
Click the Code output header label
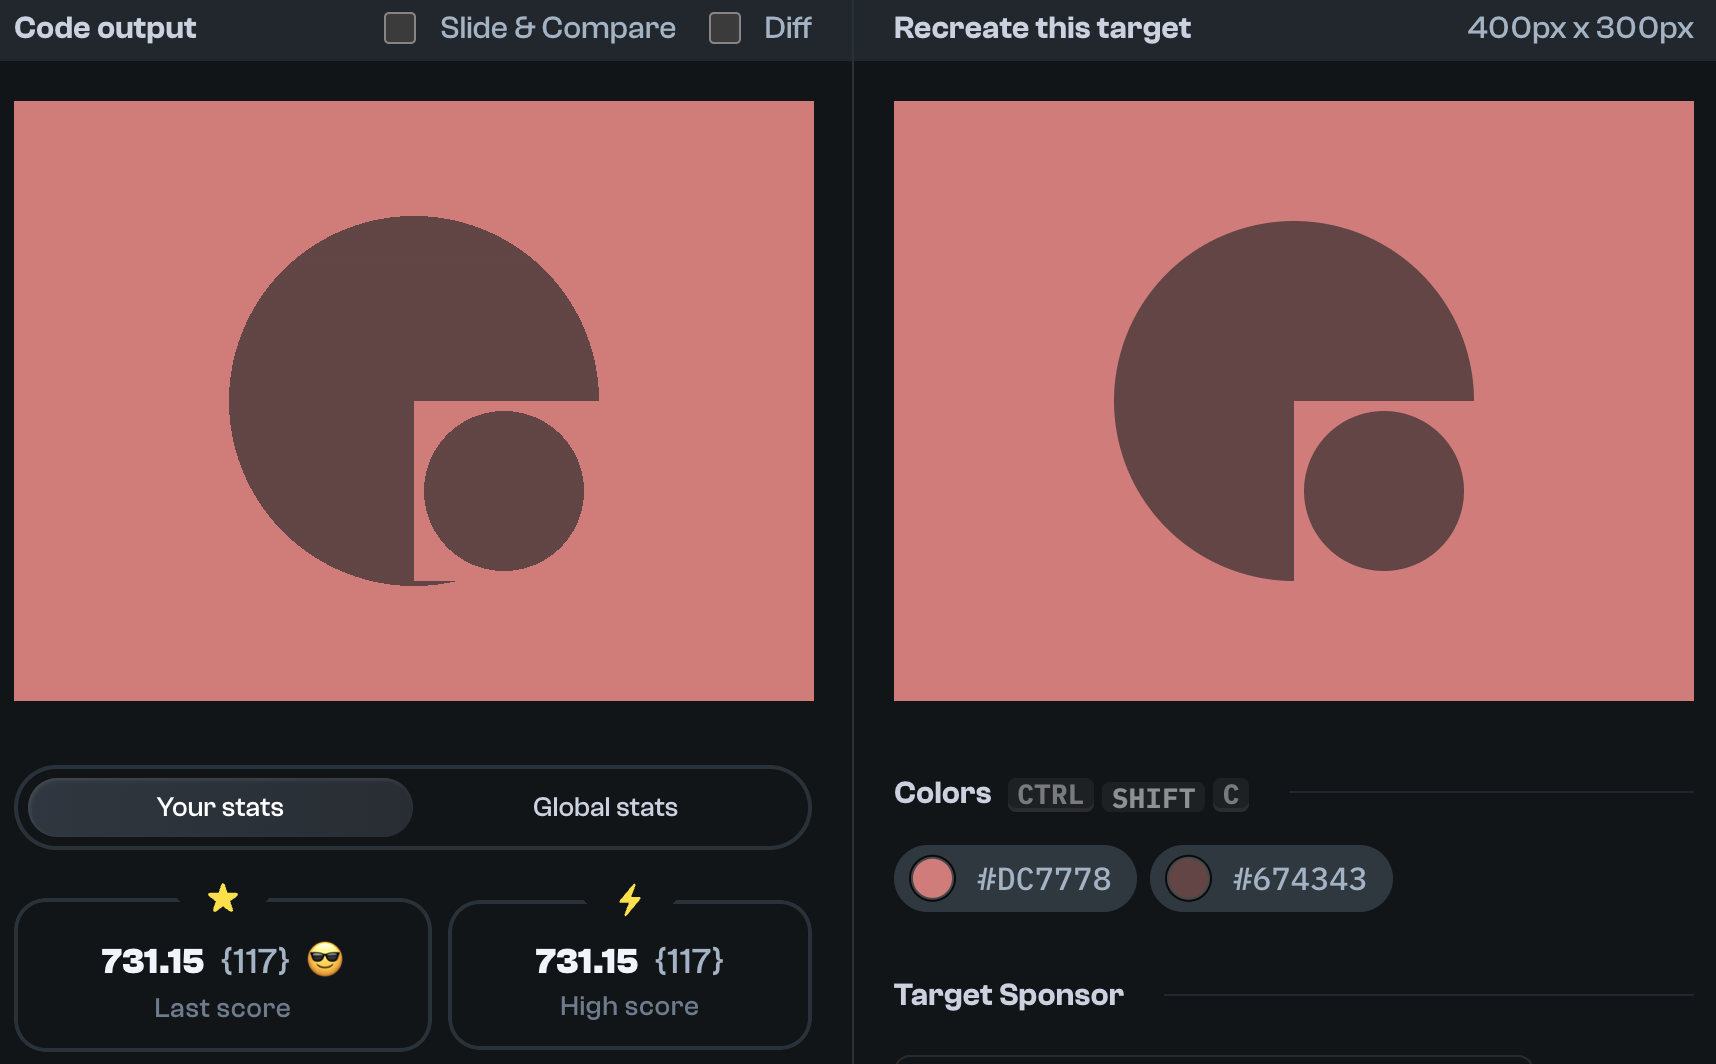[x=103, y=27]
